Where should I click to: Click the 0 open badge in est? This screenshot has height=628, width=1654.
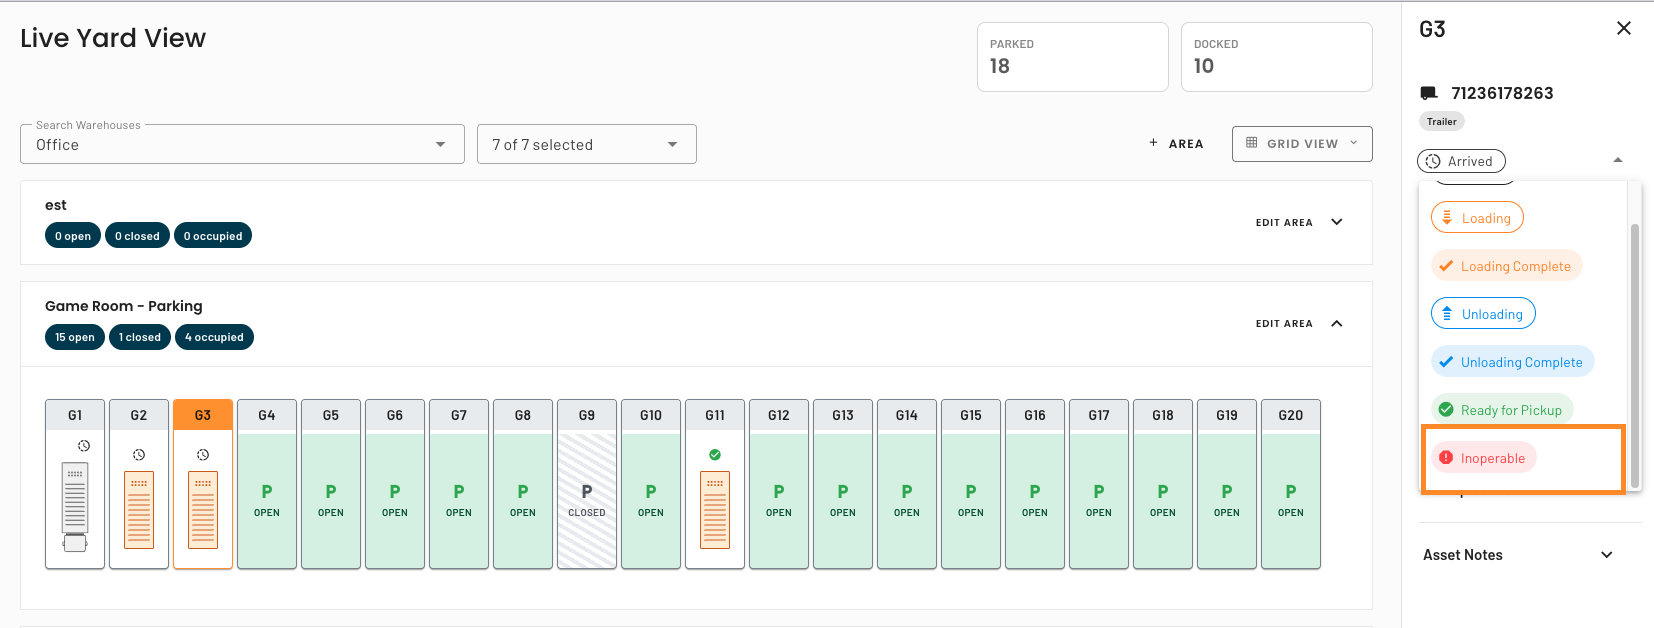tap(73, 236)
